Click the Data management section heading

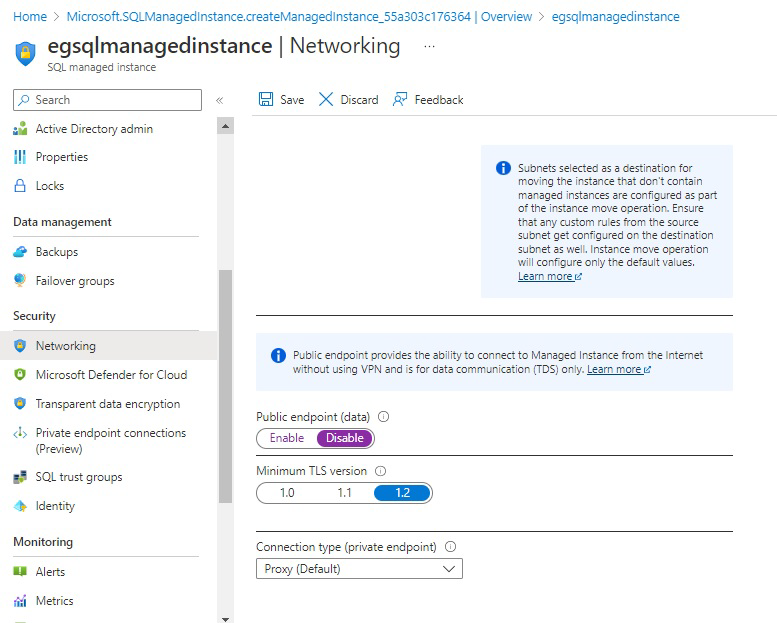(62, 222)
